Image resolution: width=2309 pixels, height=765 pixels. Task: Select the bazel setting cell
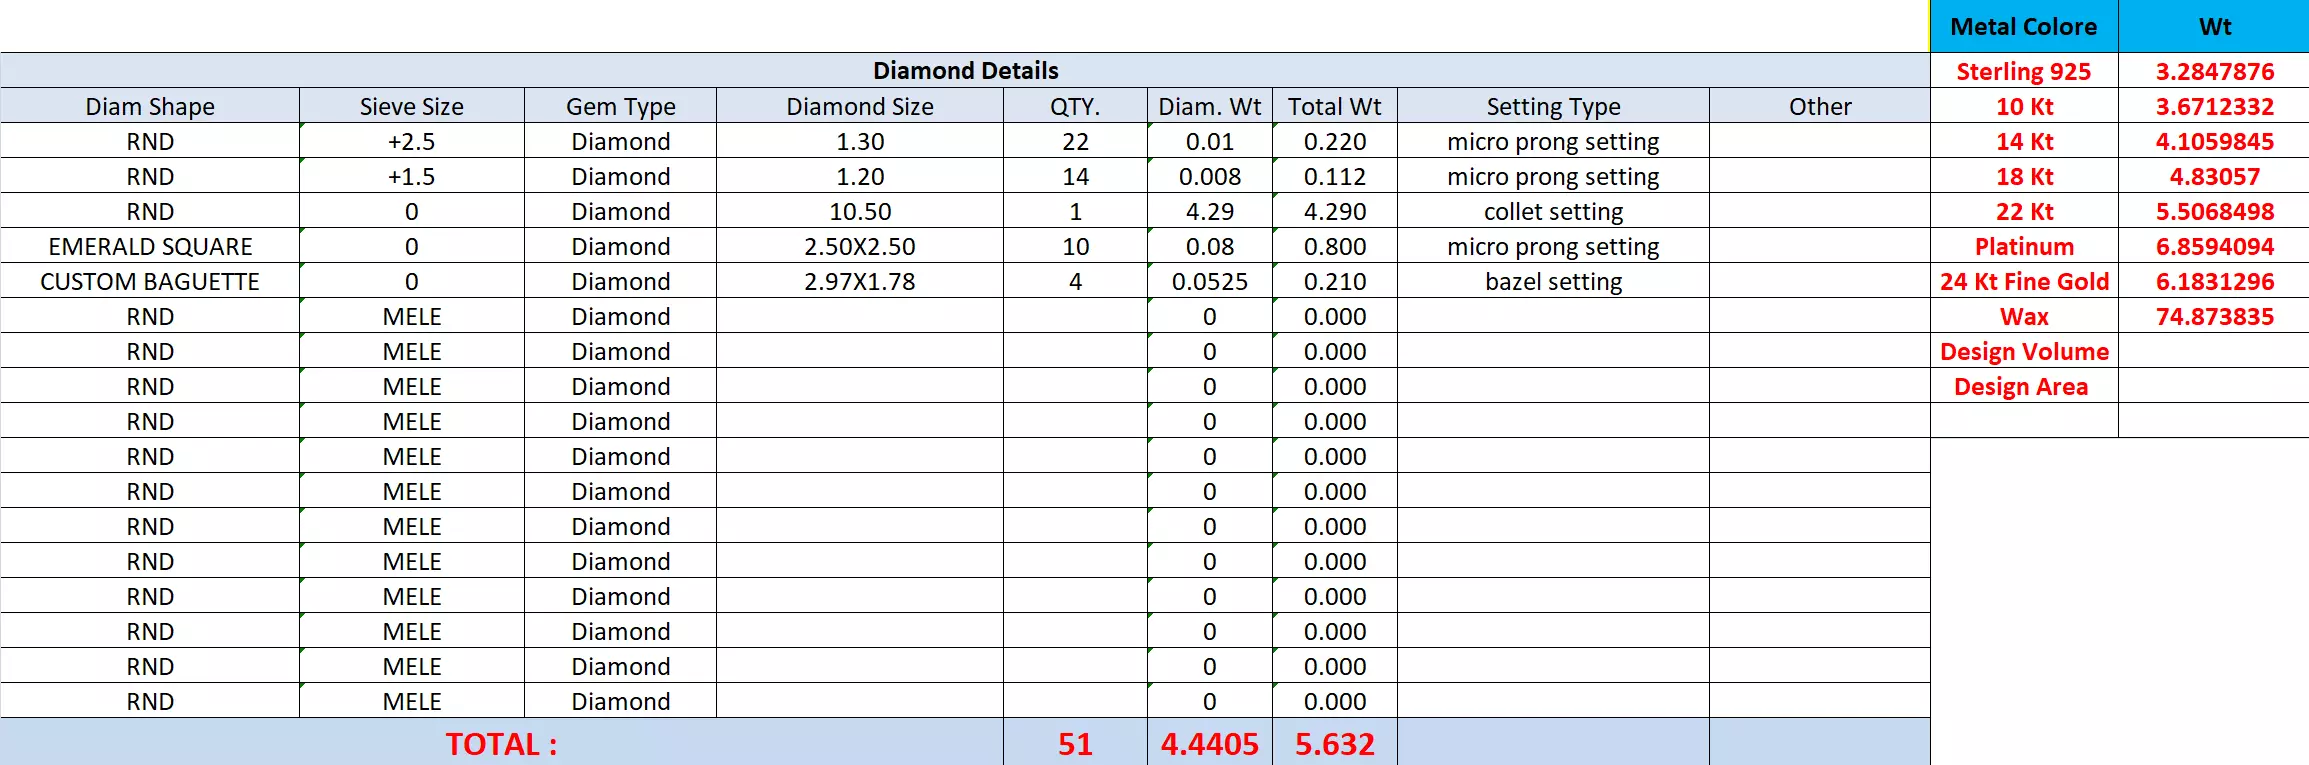coord(1553,281)
